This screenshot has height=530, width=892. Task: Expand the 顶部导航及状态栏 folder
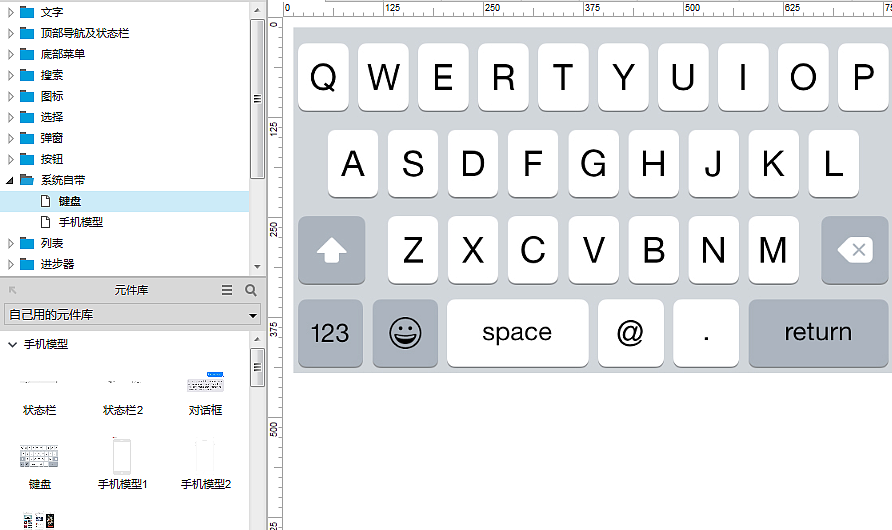point(10,33)
